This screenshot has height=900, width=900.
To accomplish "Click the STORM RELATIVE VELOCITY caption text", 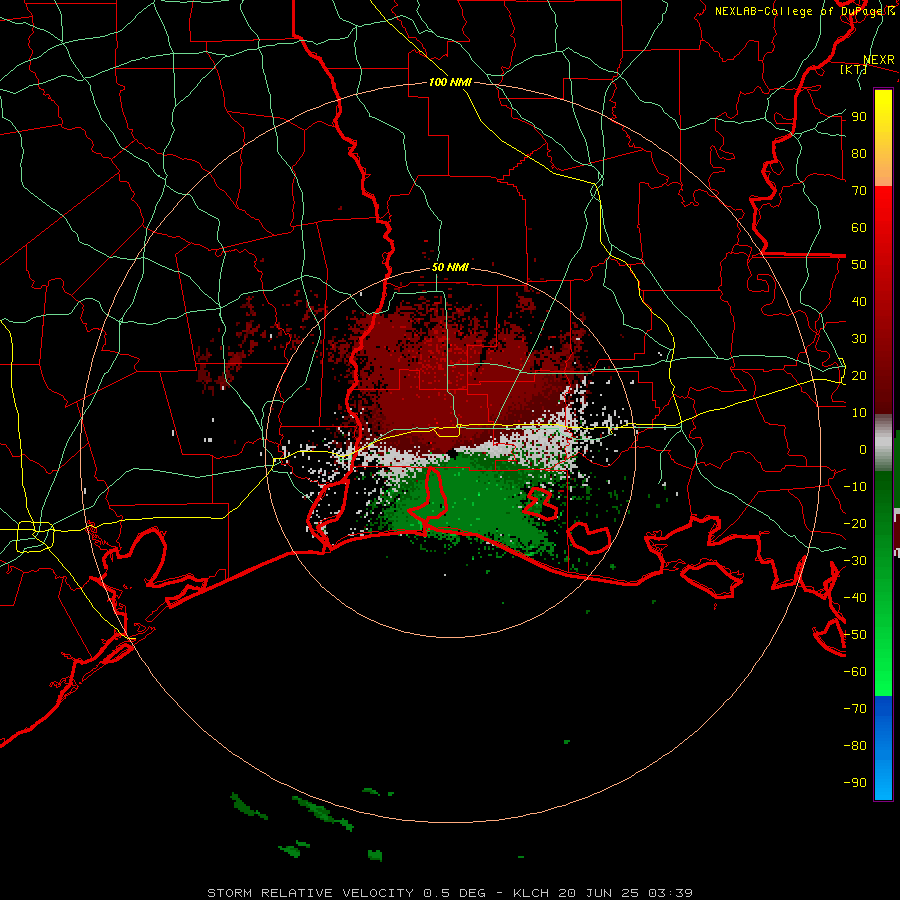I will pos(311,893).
